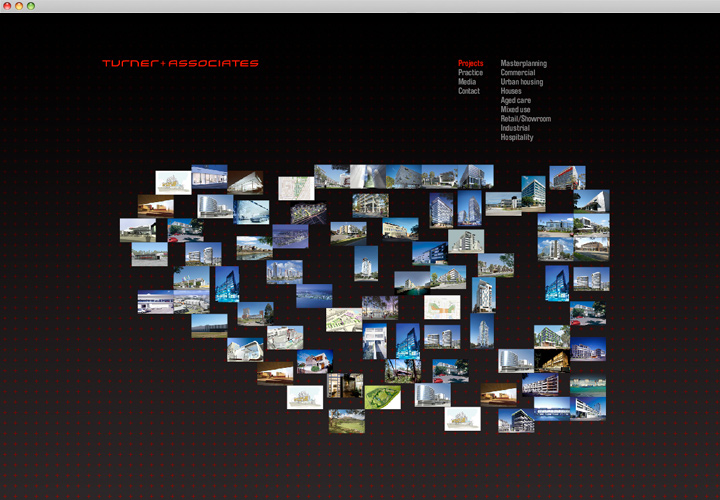This screenshot has height=500, width=720.
Task: Open the thumbnail with car by glass showroom
Action: point(251,212)
